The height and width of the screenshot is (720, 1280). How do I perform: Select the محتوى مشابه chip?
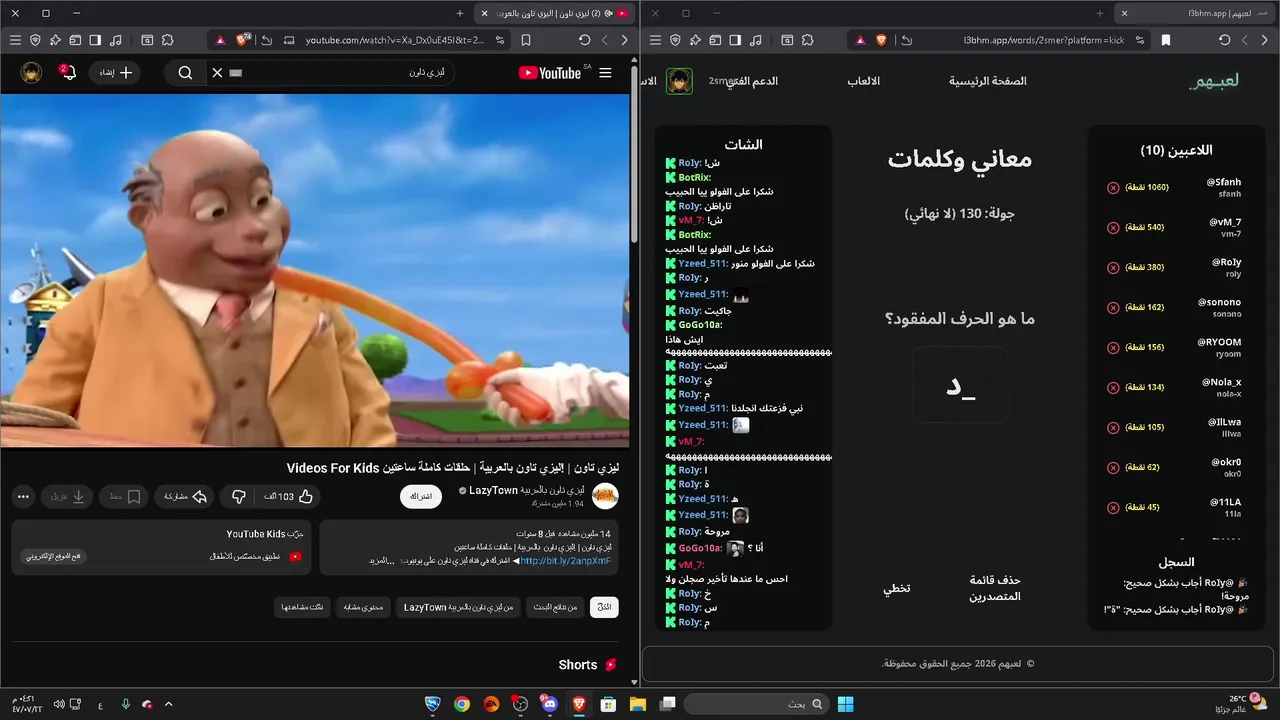click(x=362, y=607)
